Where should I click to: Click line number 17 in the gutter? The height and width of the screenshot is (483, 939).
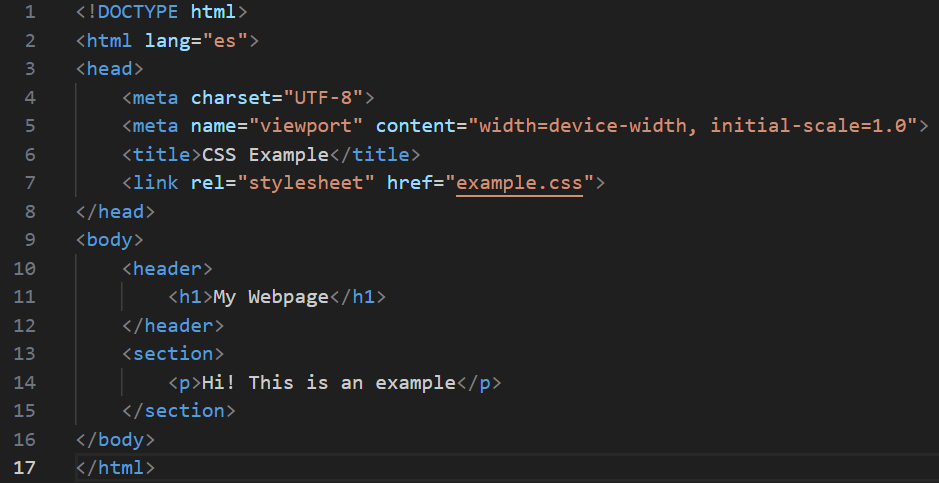(25, 467)
